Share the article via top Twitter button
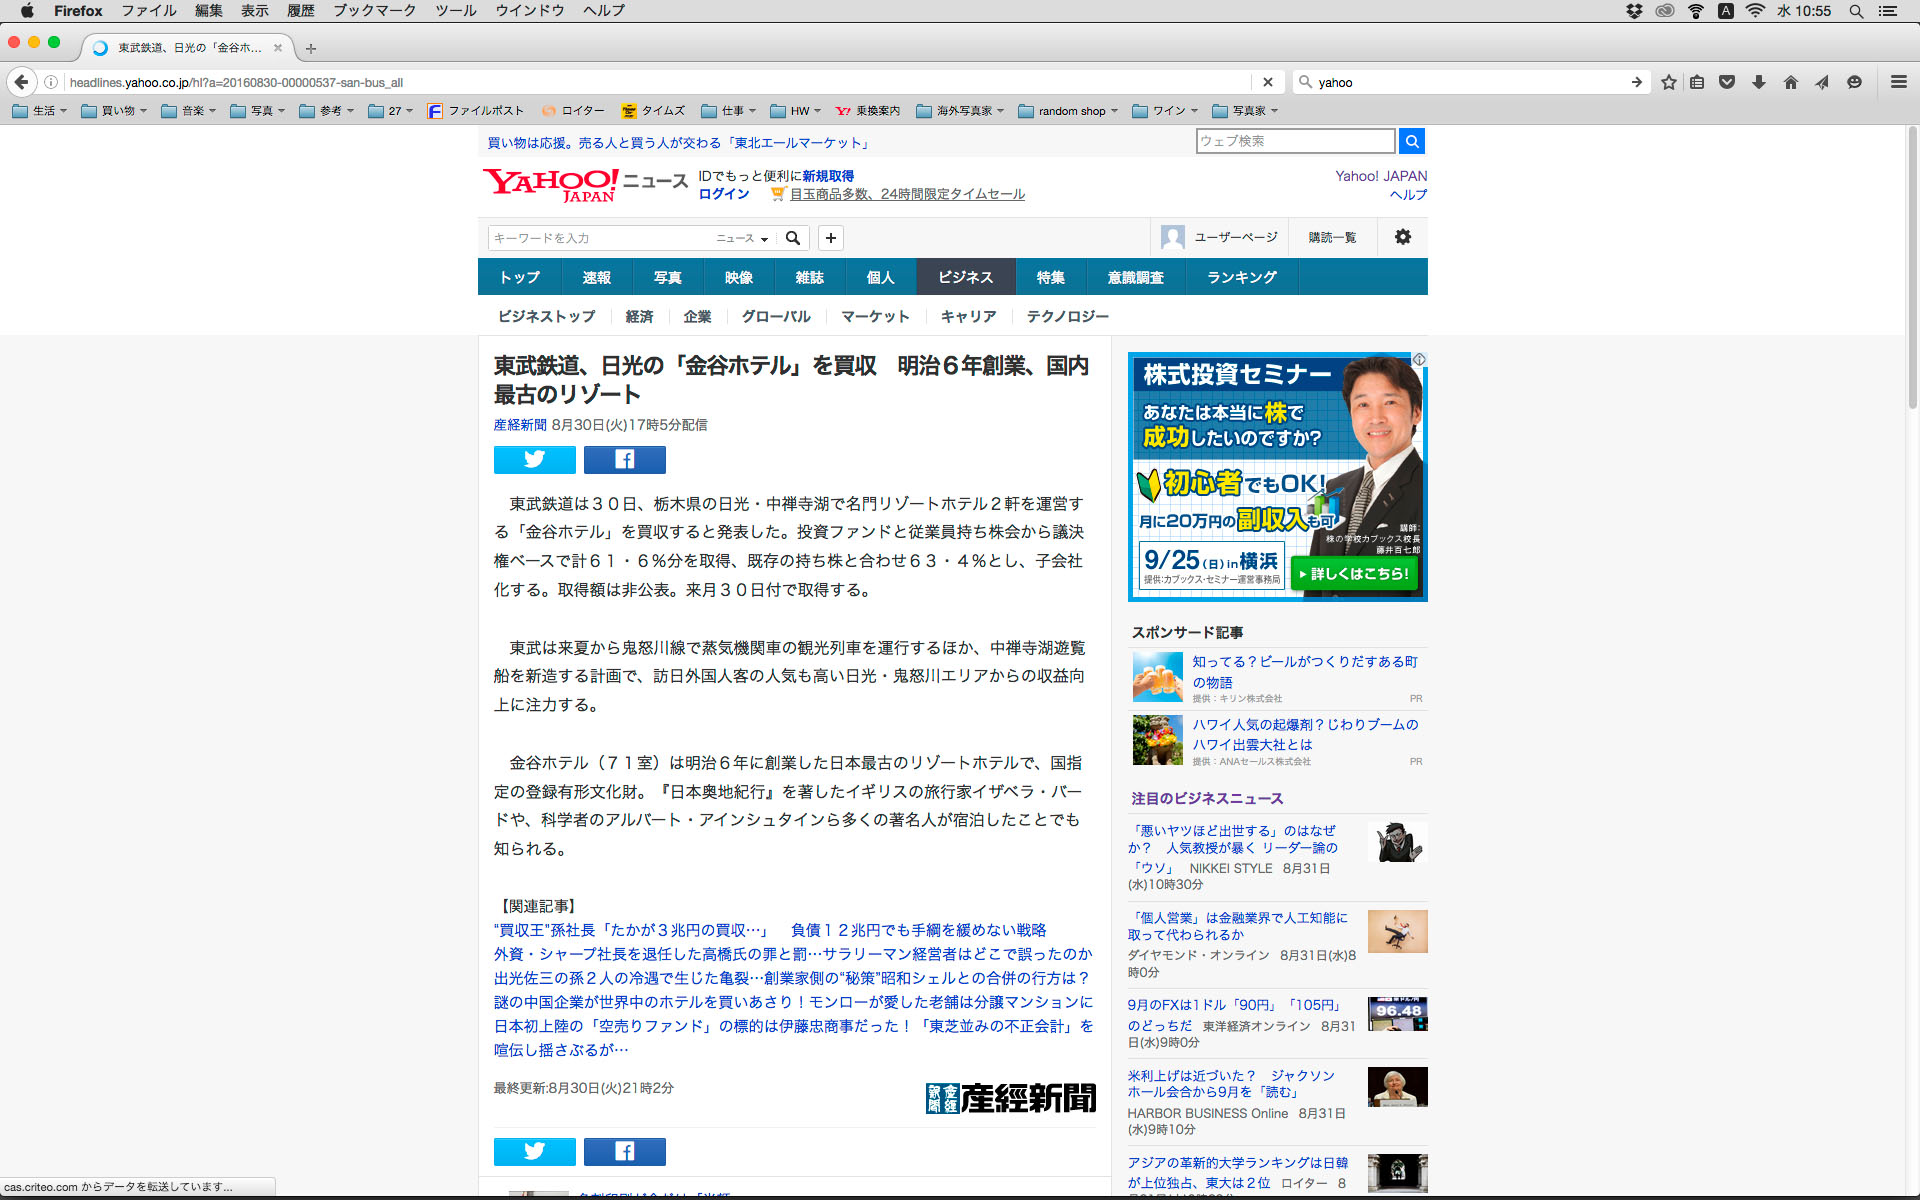This screenshot has width=1920, height=1200. [534, 459]
